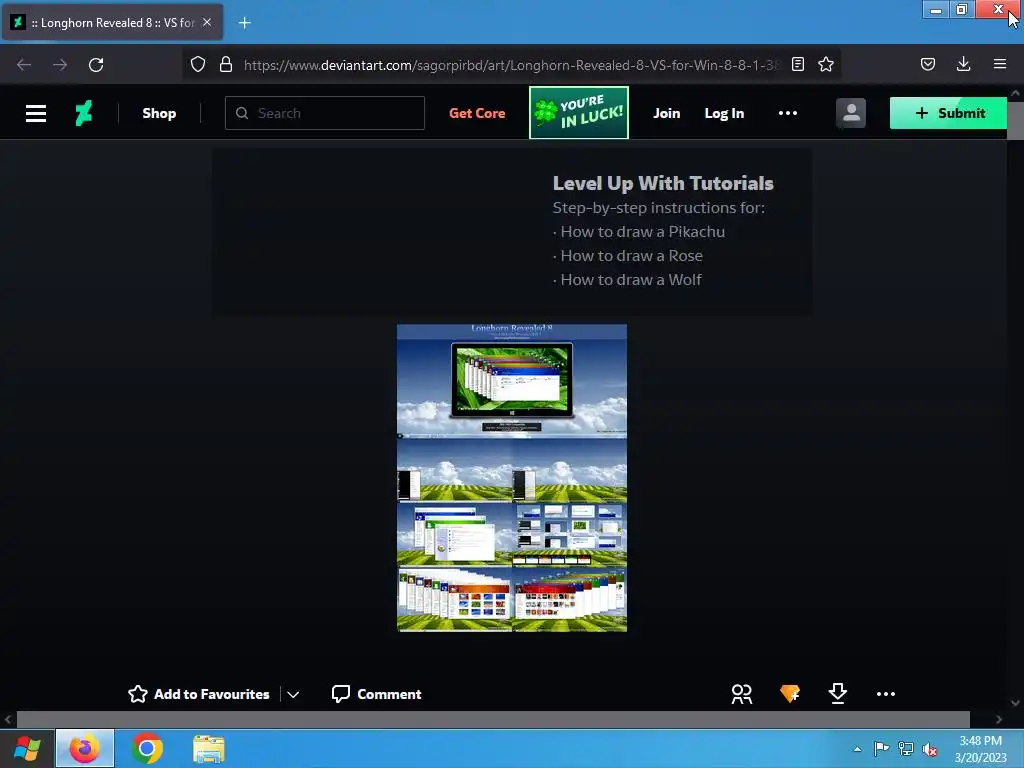Click Join to sign up
The image size is (1024, 768).
(666, 113)
